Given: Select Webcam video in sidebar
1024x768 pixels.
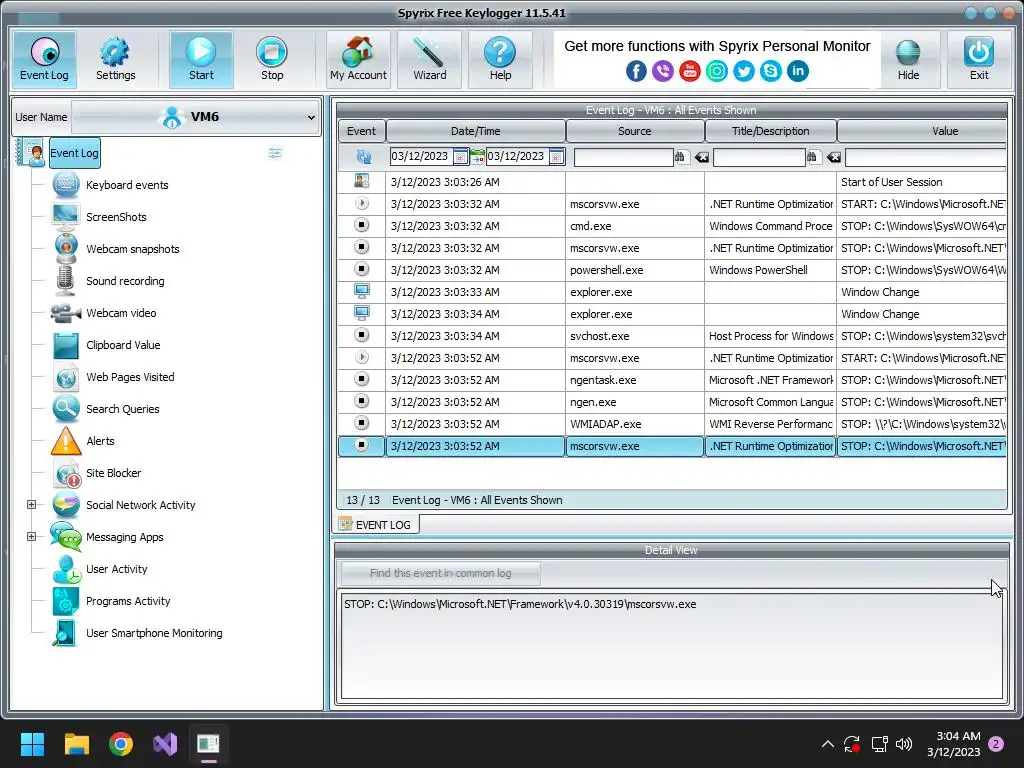Looking at the screenshot, I should tap(121, 313).
